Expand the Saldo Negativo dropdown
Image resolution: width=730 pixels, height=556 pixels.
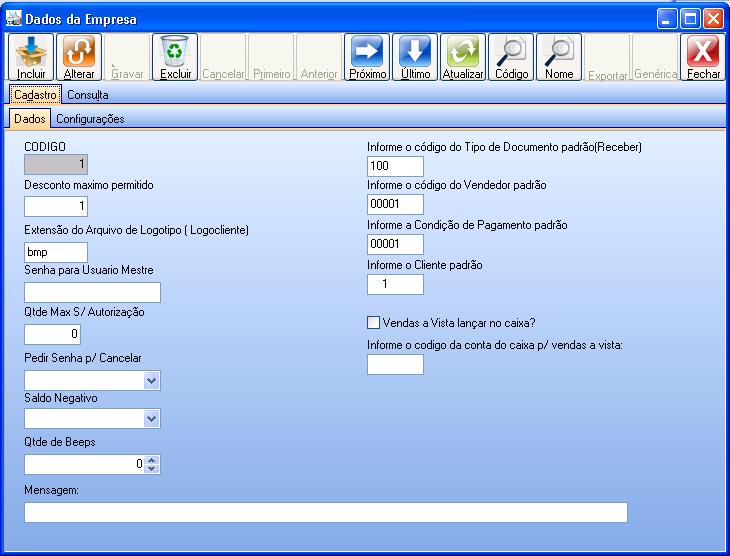pos(151,419)
